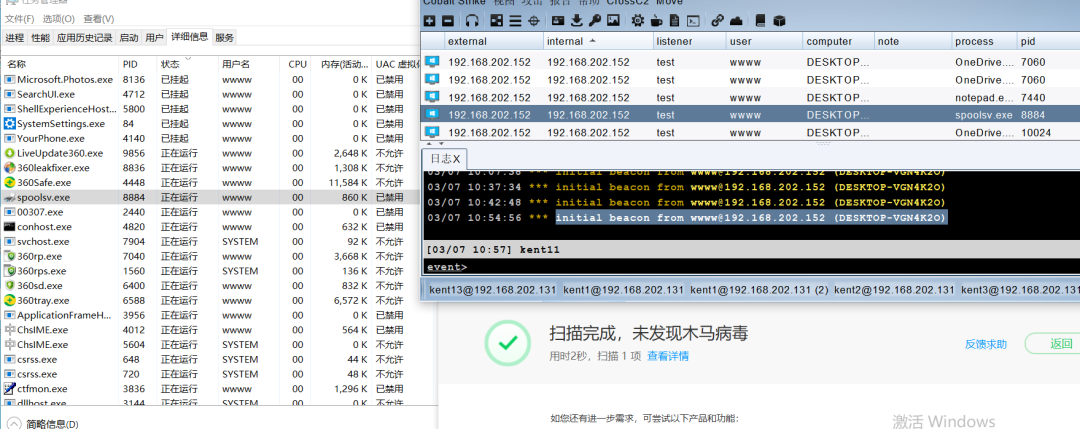Select the Microsoft.Photos.exe process row

(x=210, y=79)
